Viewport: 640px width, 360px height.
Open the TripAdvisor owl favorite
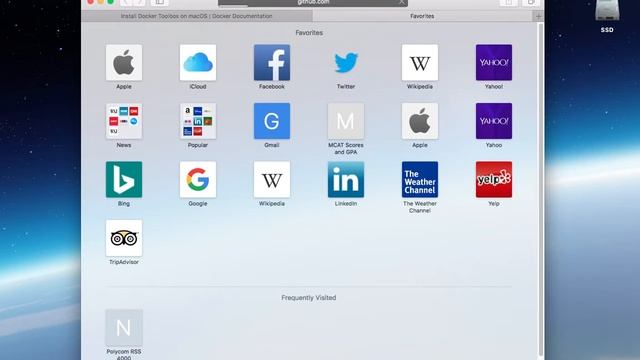coord(124,238)
